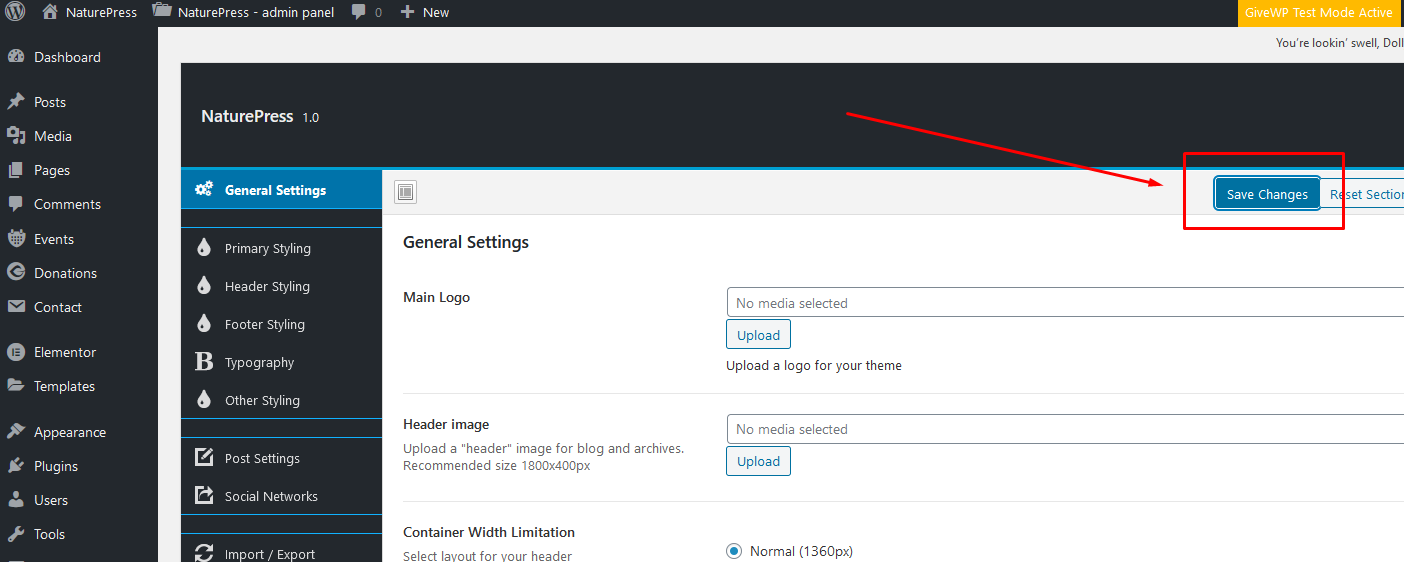The image size is (1404, 562).
Task: Click the Donations GiveWP icon
Action: 16,273
